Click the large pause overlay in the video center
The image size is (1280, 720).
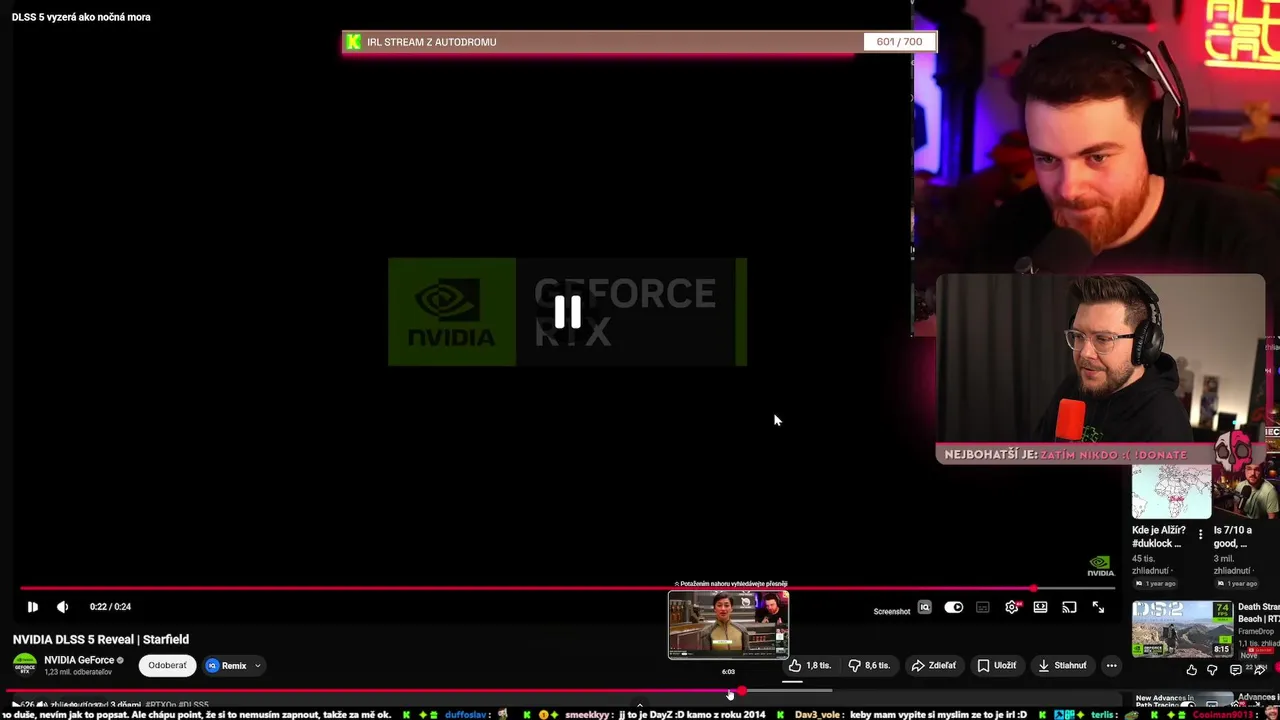(567, 312)
